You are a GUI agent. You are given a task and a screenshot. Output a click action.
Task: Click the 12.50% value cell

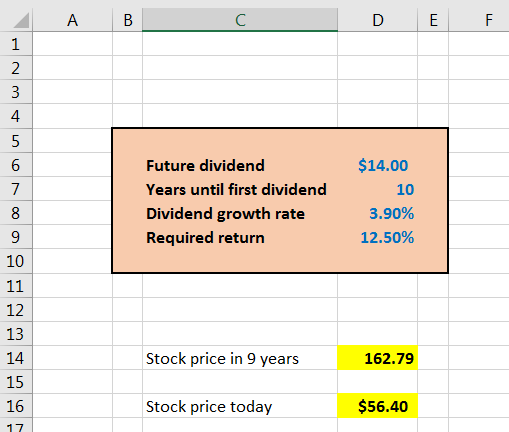coord(378,237)
